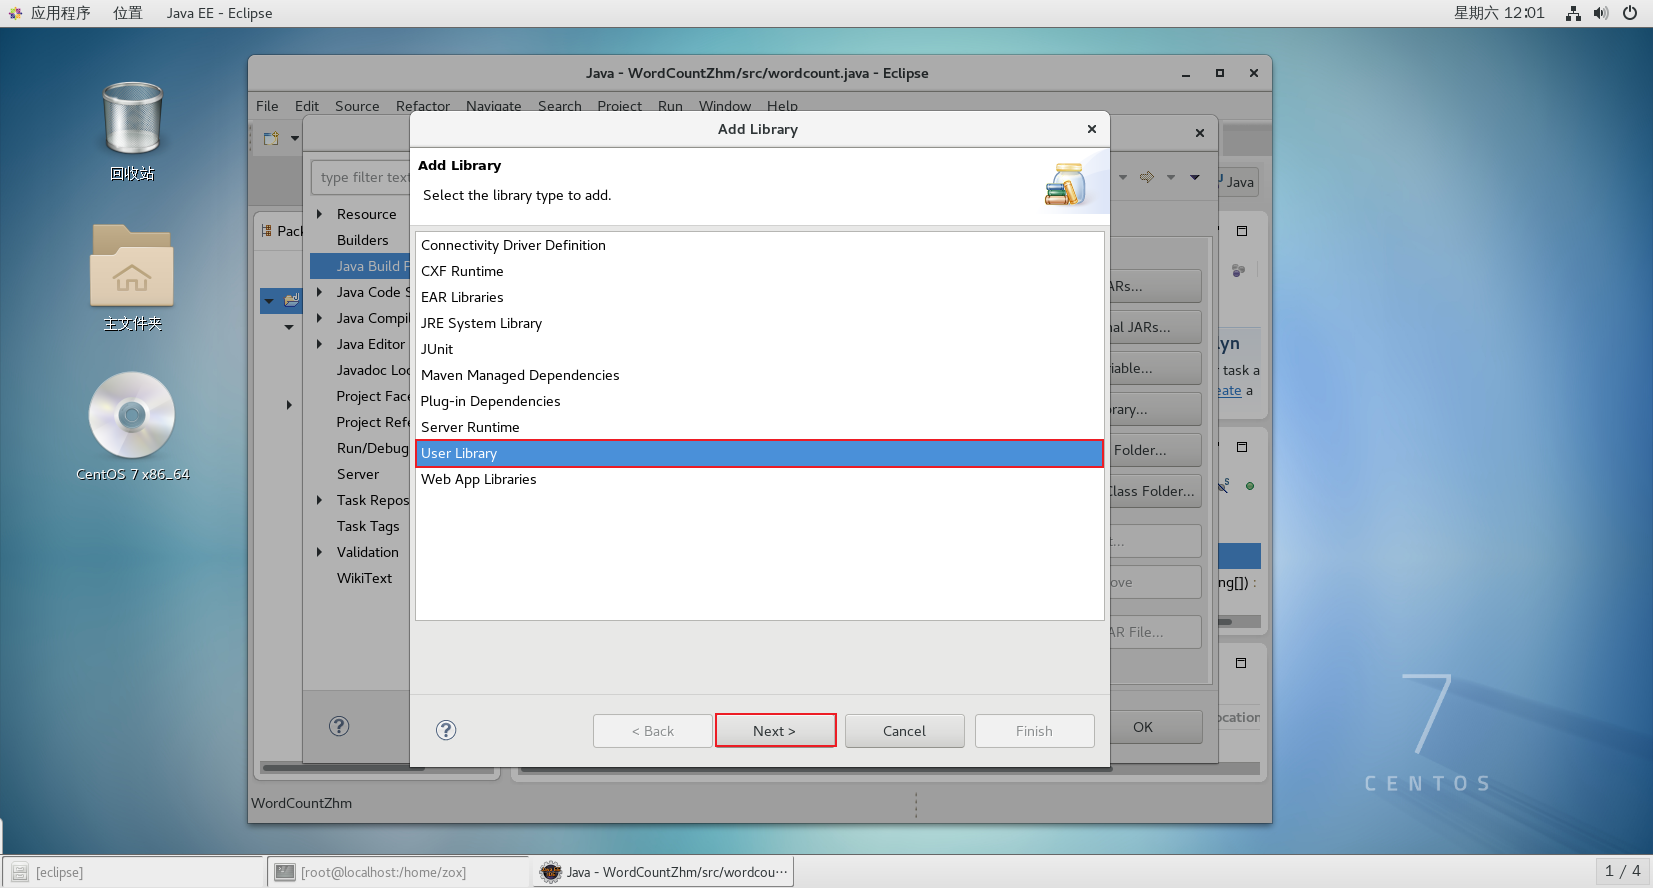1653x888 pixels.
Task: Open the CentOS 7 x86_64 disc icon
Action: pos(132,415)
